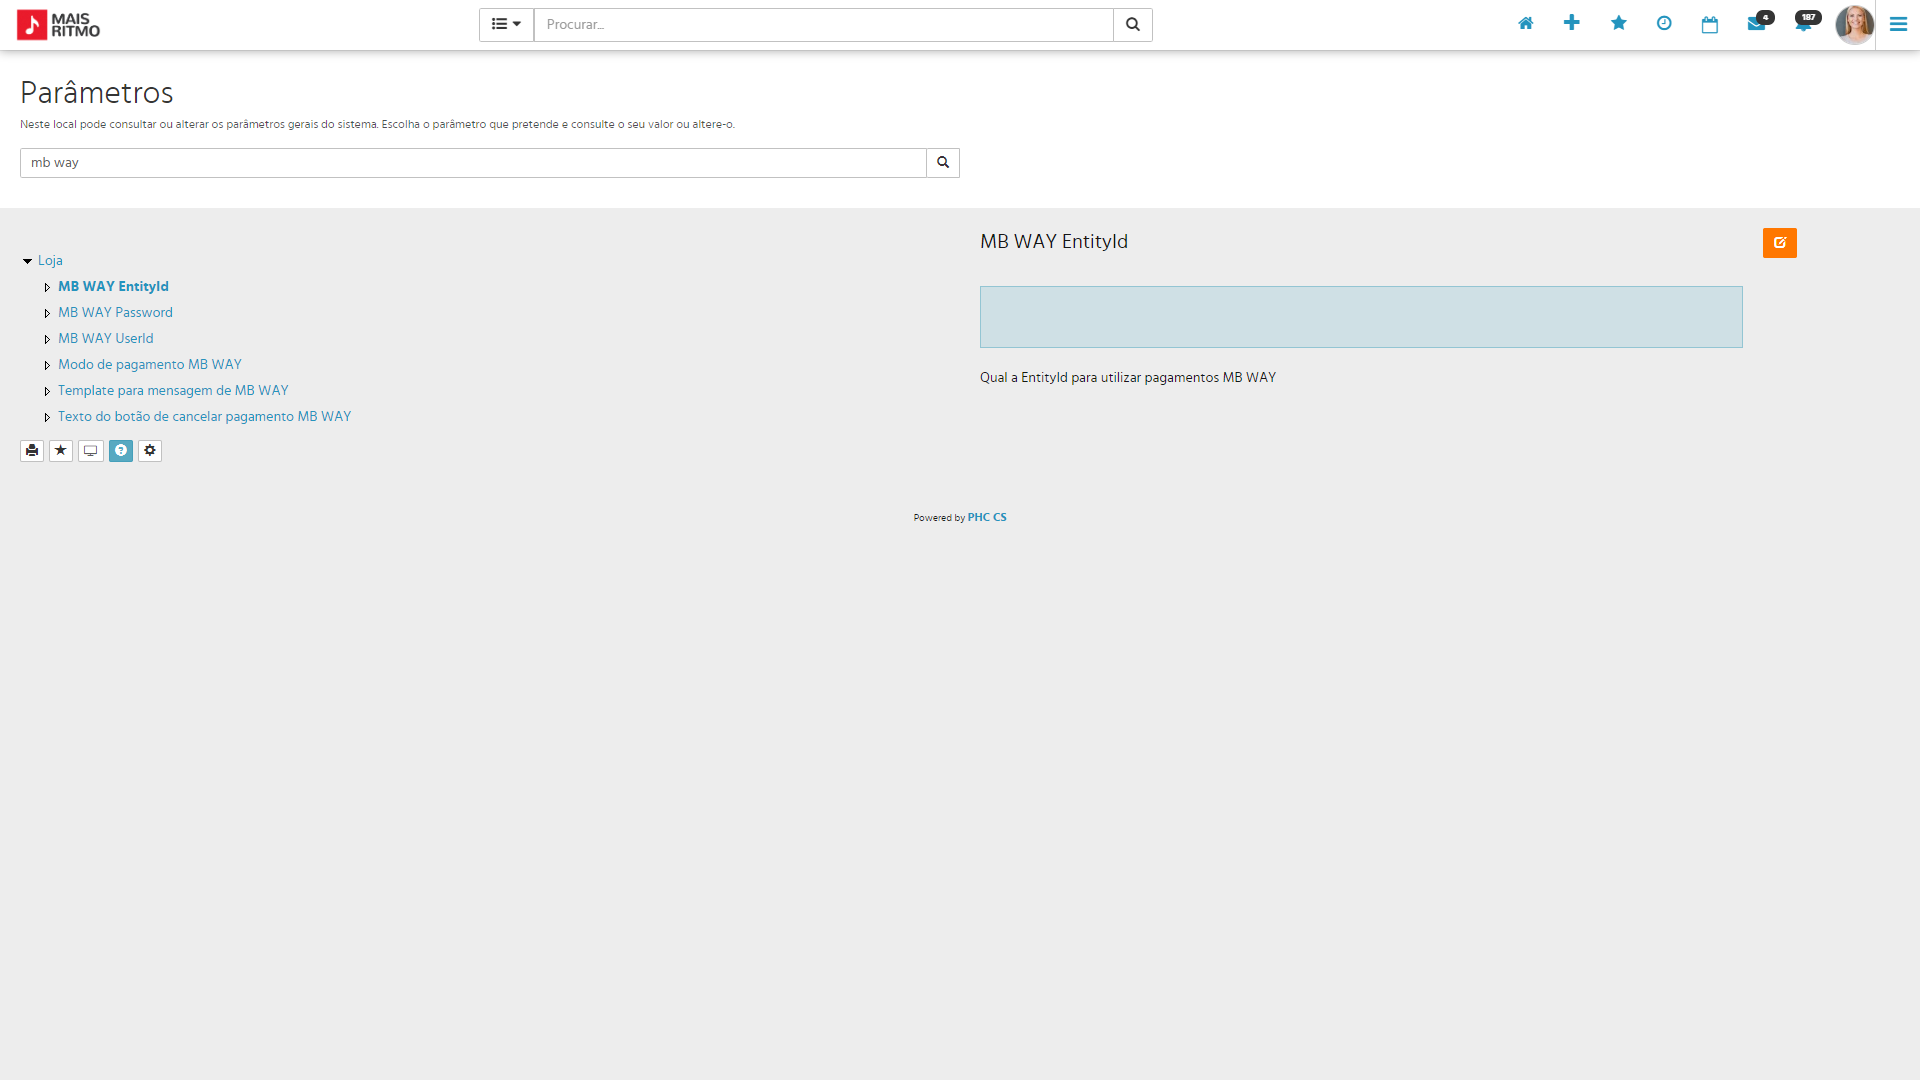
Task: Click the favorite star button below tree
Action: [61, 451]
